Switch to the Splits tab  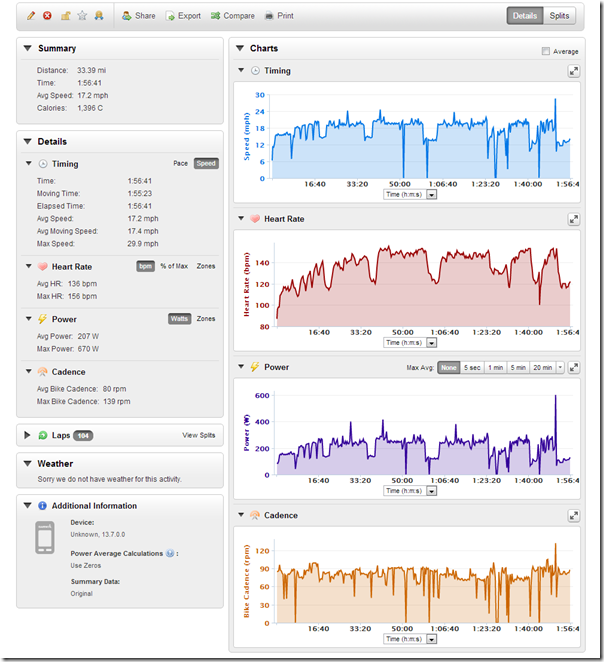tap(561, 16)
